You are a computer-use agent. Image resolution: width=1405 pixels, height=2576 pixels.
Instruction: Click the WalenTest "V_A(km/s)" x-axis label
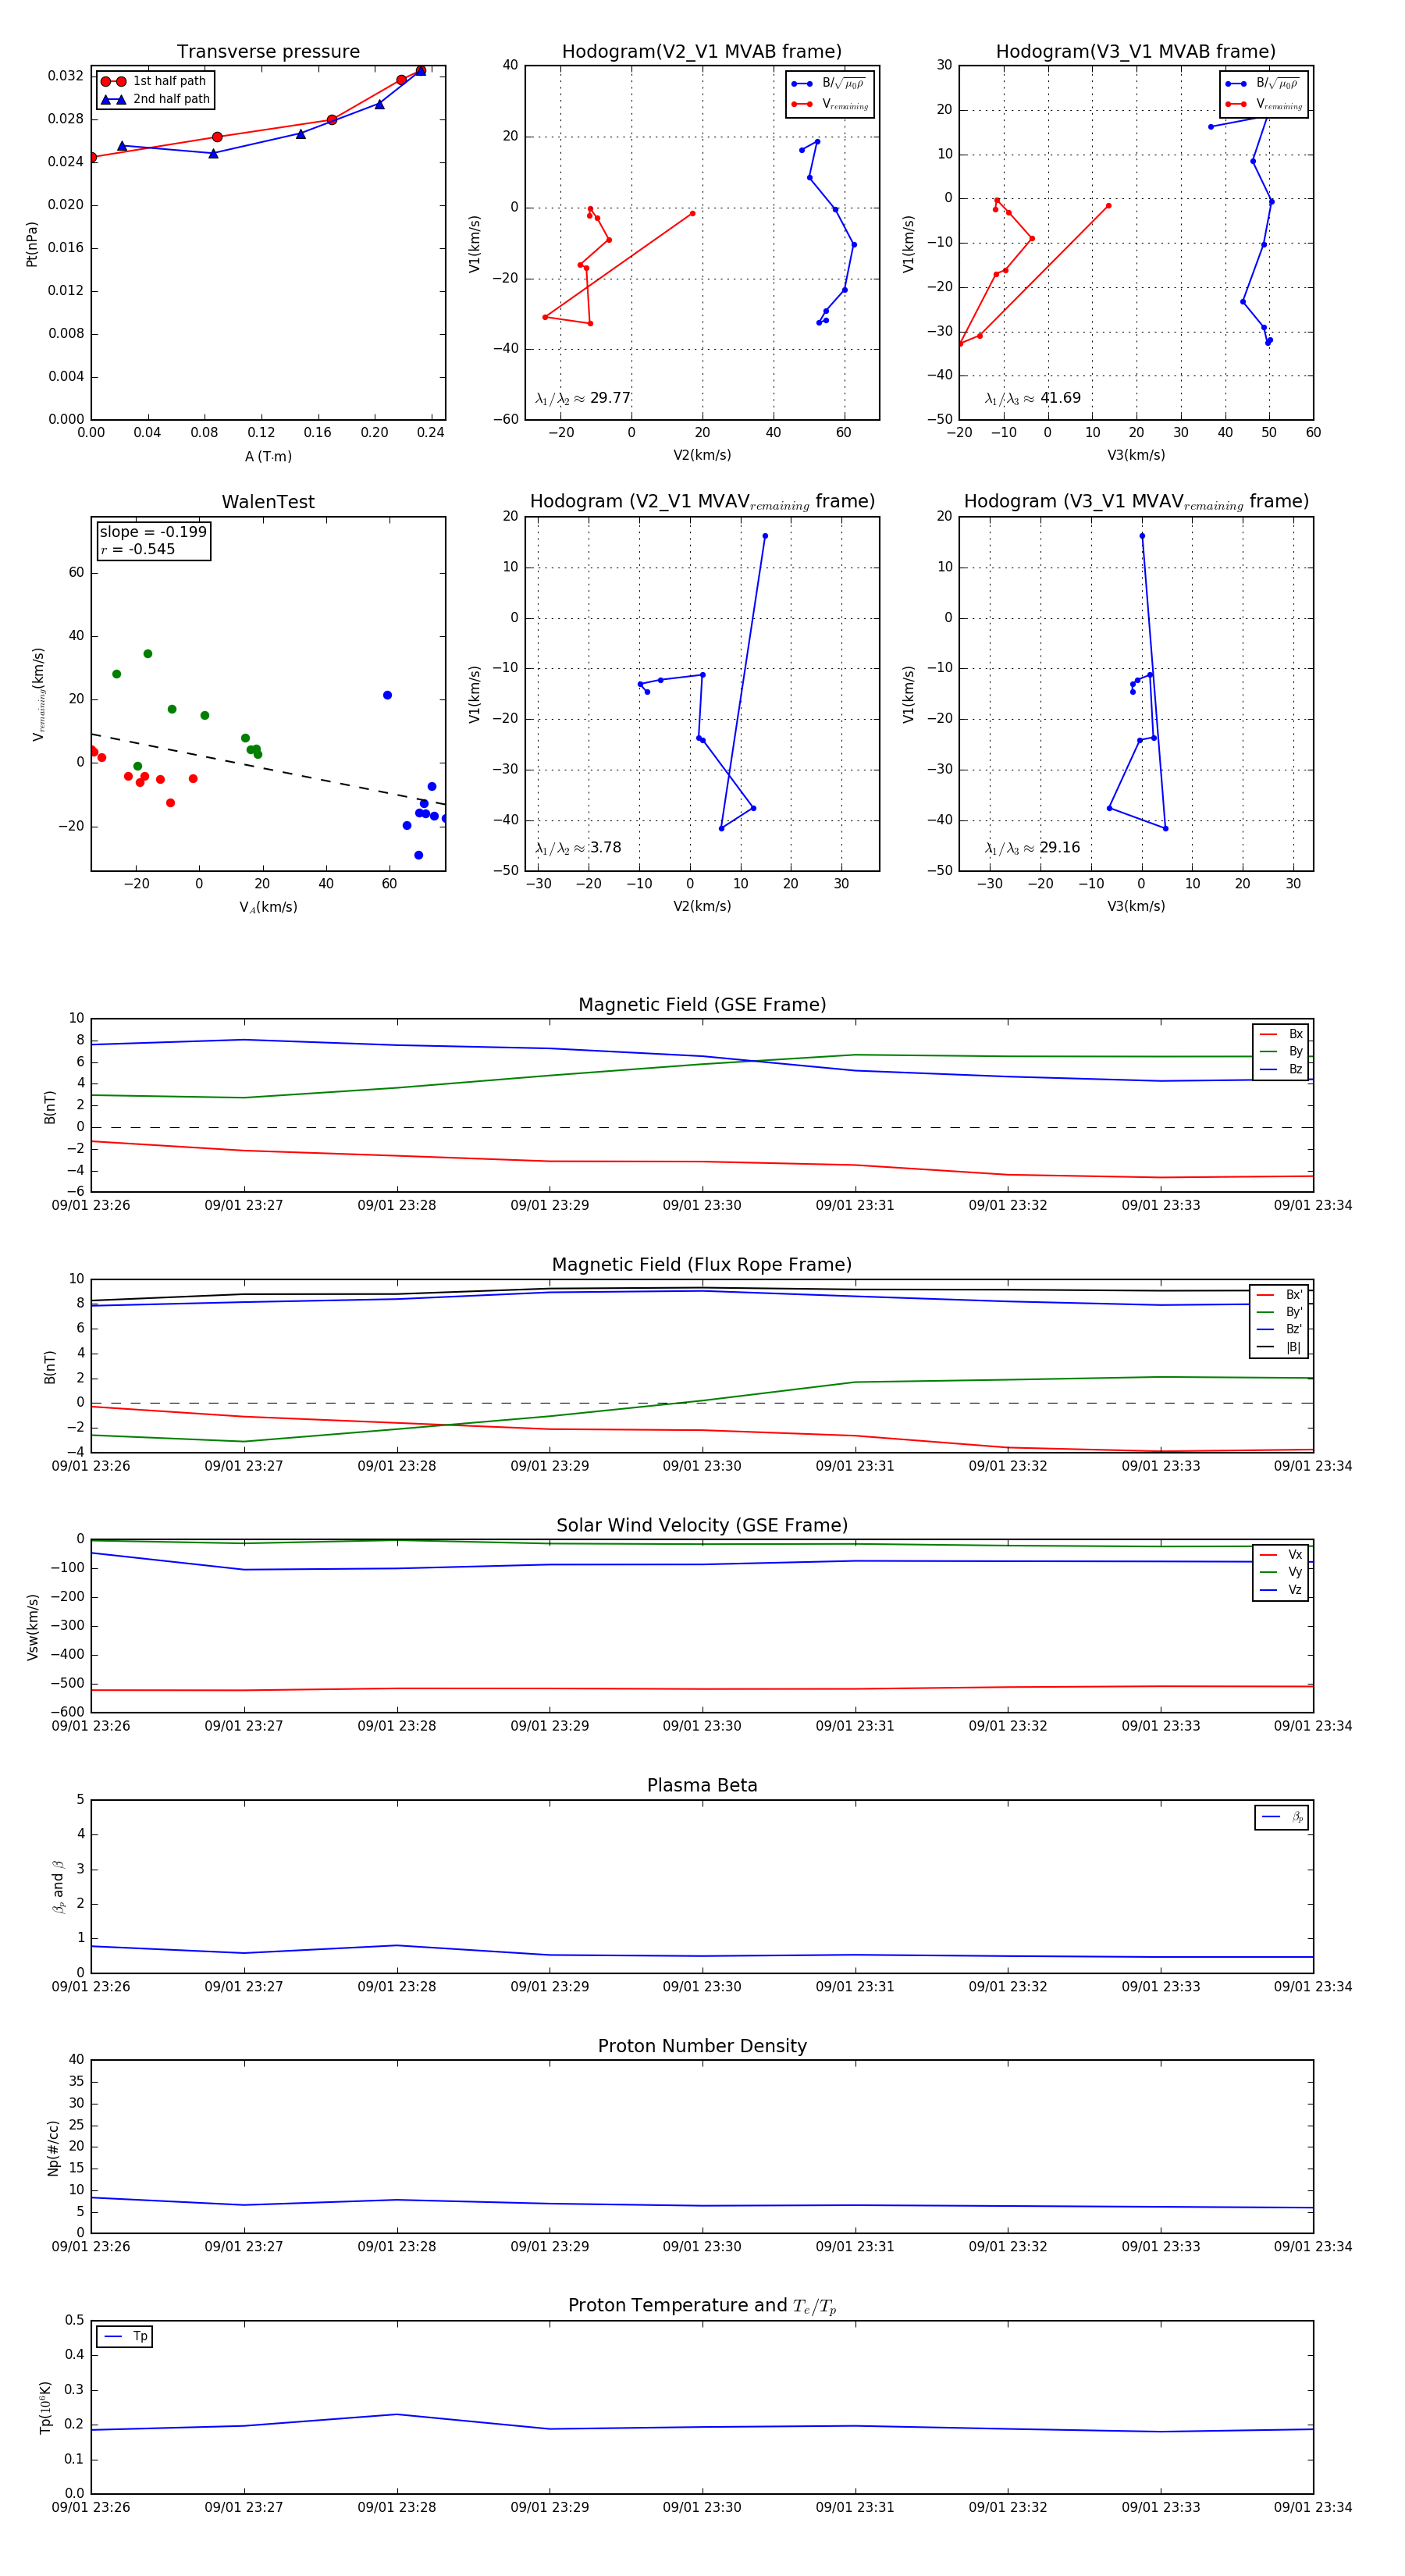point(268,908)
